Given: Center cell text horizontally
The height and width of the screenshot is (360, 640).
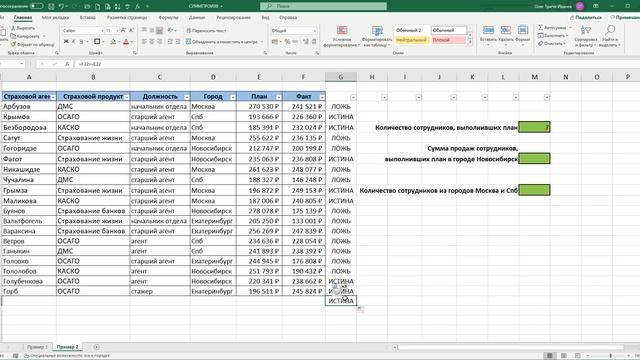Looking at the screenshot, I should [152, 42].
